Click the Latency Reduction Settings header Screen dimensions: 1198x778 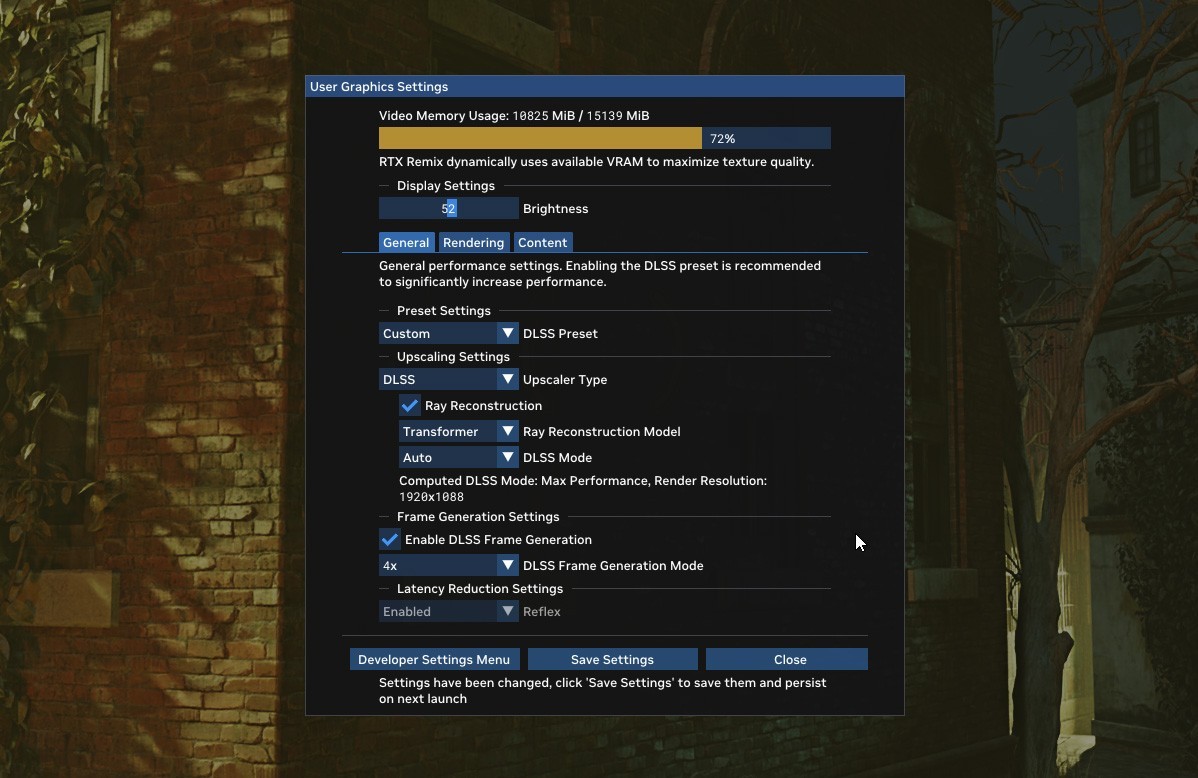(480, 588)
